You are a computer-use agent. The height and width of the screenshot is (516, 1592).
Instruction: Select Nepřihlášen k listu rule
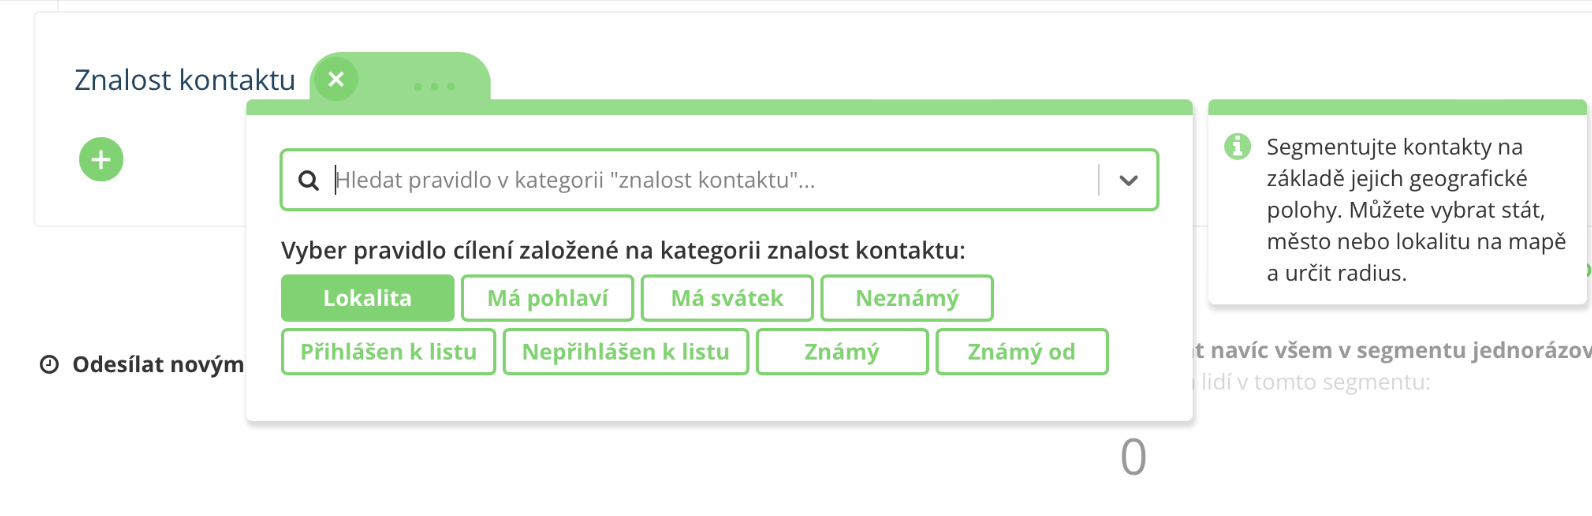pos(626,352)
